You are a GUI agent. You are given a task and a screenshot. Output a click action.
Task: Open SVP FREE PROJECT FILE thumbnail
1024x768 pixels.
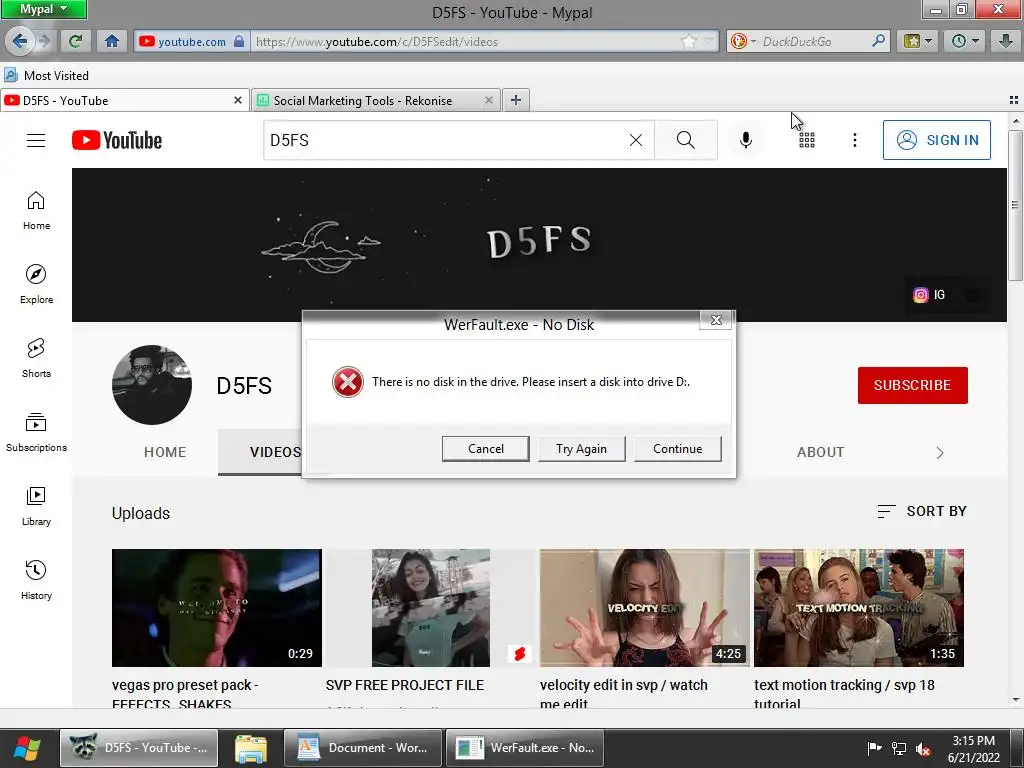pos(431,608)
